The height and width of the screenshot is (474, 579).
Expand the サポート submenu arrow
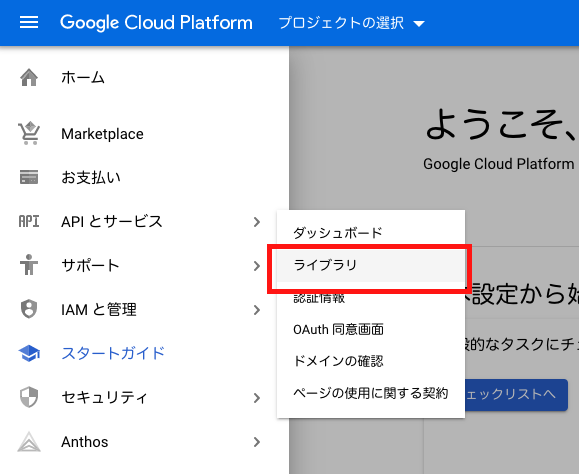point(257,266)
